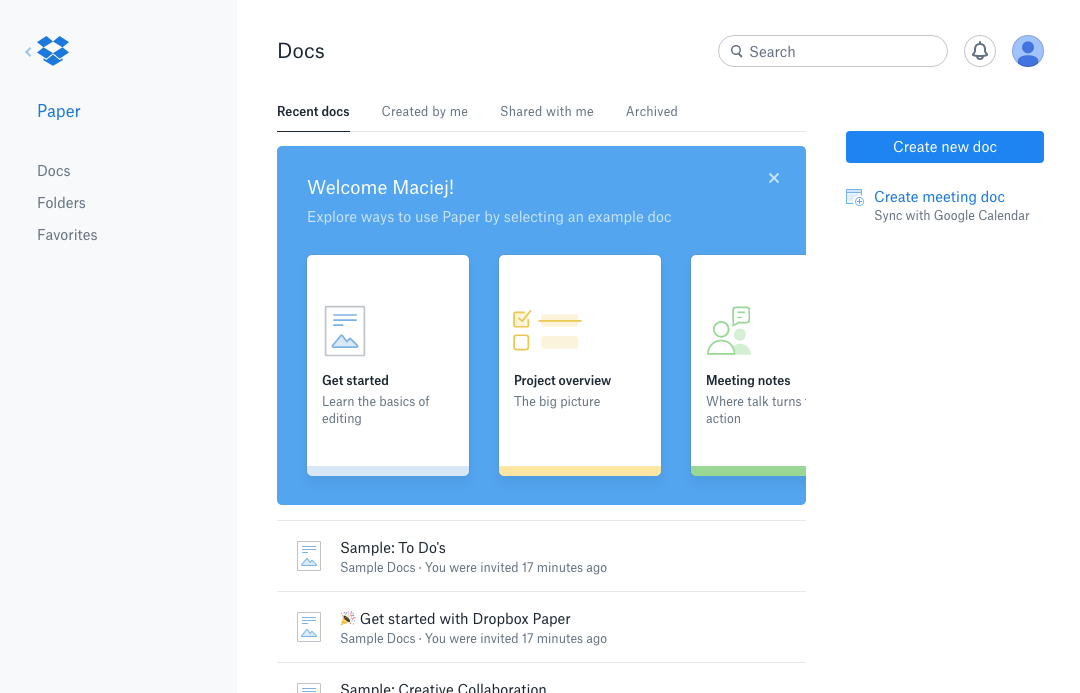Click the back chevron beside Dropbox logo
Viewport: 1080px width, 693px height.
28,52
